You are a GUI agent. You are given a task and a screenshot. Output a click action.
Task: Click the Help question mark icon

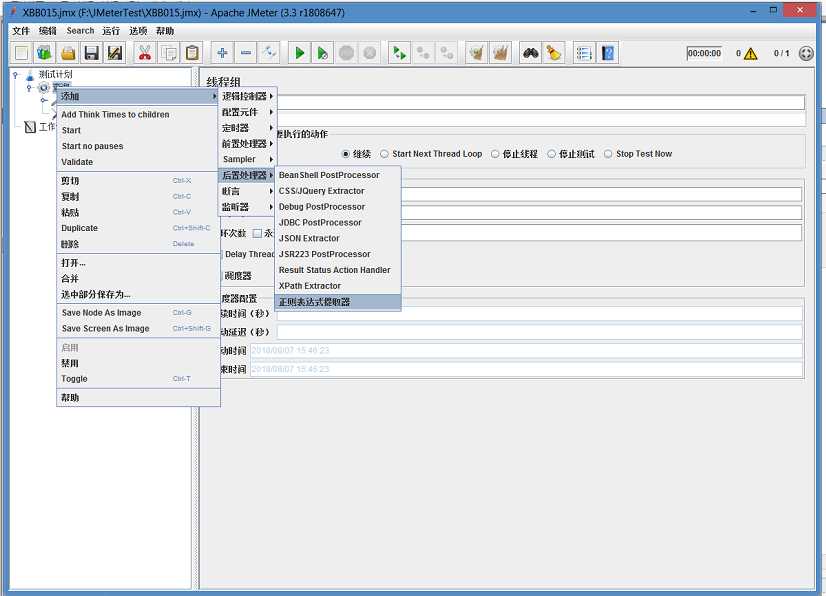tap(607, 53)
